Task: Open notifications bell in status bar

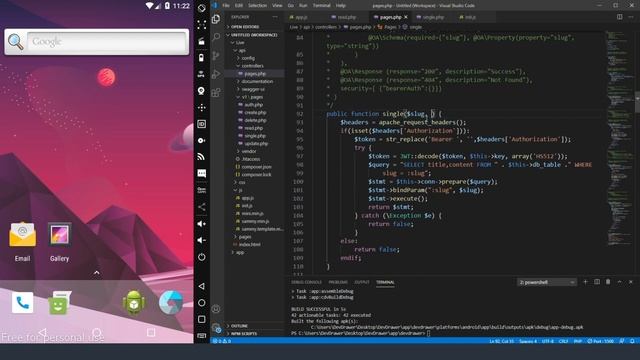Action: point(632,341)
